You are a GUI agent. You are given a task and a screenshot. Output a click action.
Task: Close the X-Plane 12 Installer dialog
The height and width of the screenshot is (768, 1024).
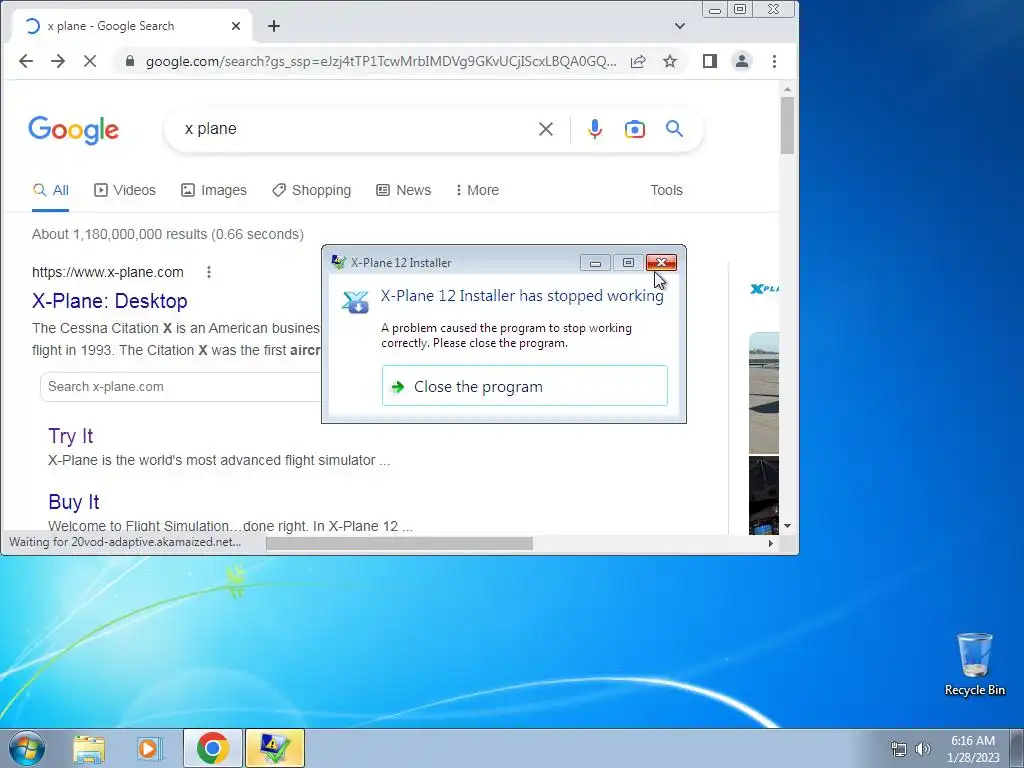(661, 263)
